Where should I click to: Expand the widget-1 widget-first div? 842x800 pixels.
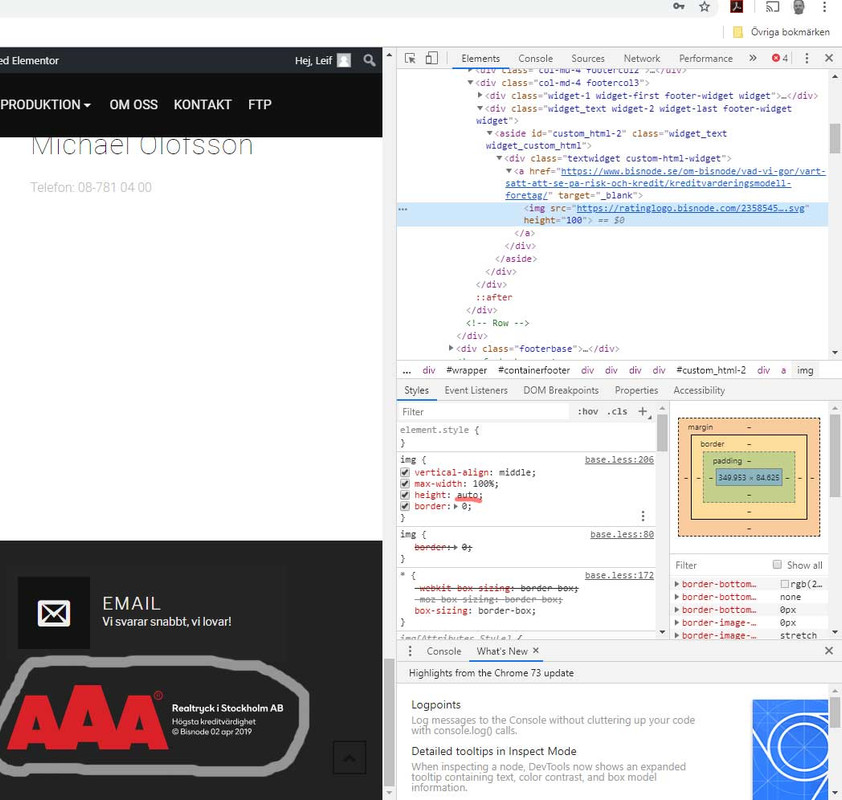[480, 96]
